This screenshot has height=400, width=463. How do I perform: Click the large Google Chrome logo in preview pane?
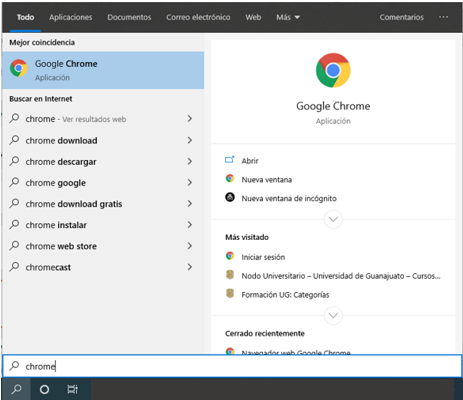[x=333, y=70]
